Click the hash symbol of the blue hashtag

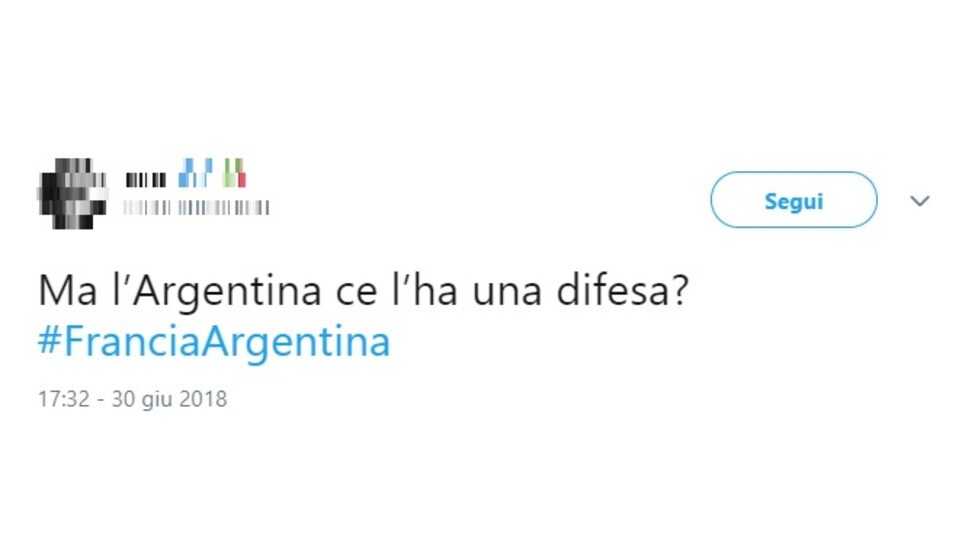tap(49, 340)
